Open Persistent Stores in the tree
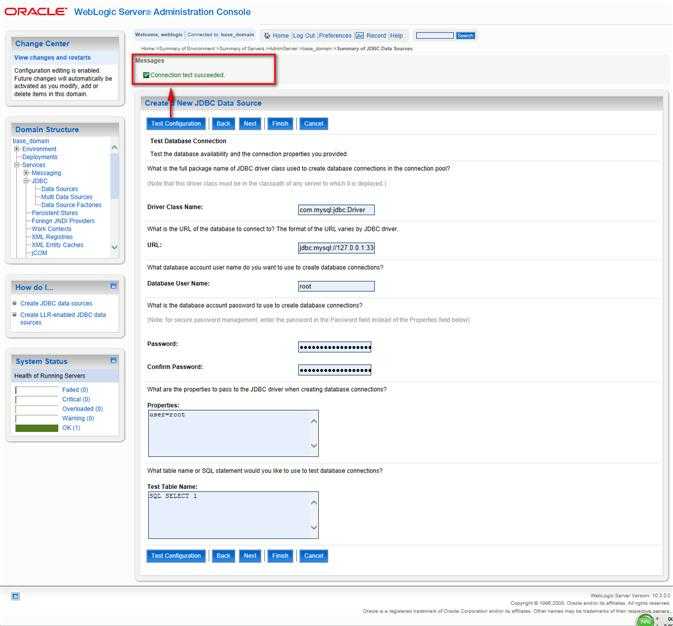Viewport: 673px width, 626px height. click(x=55, y=213)
